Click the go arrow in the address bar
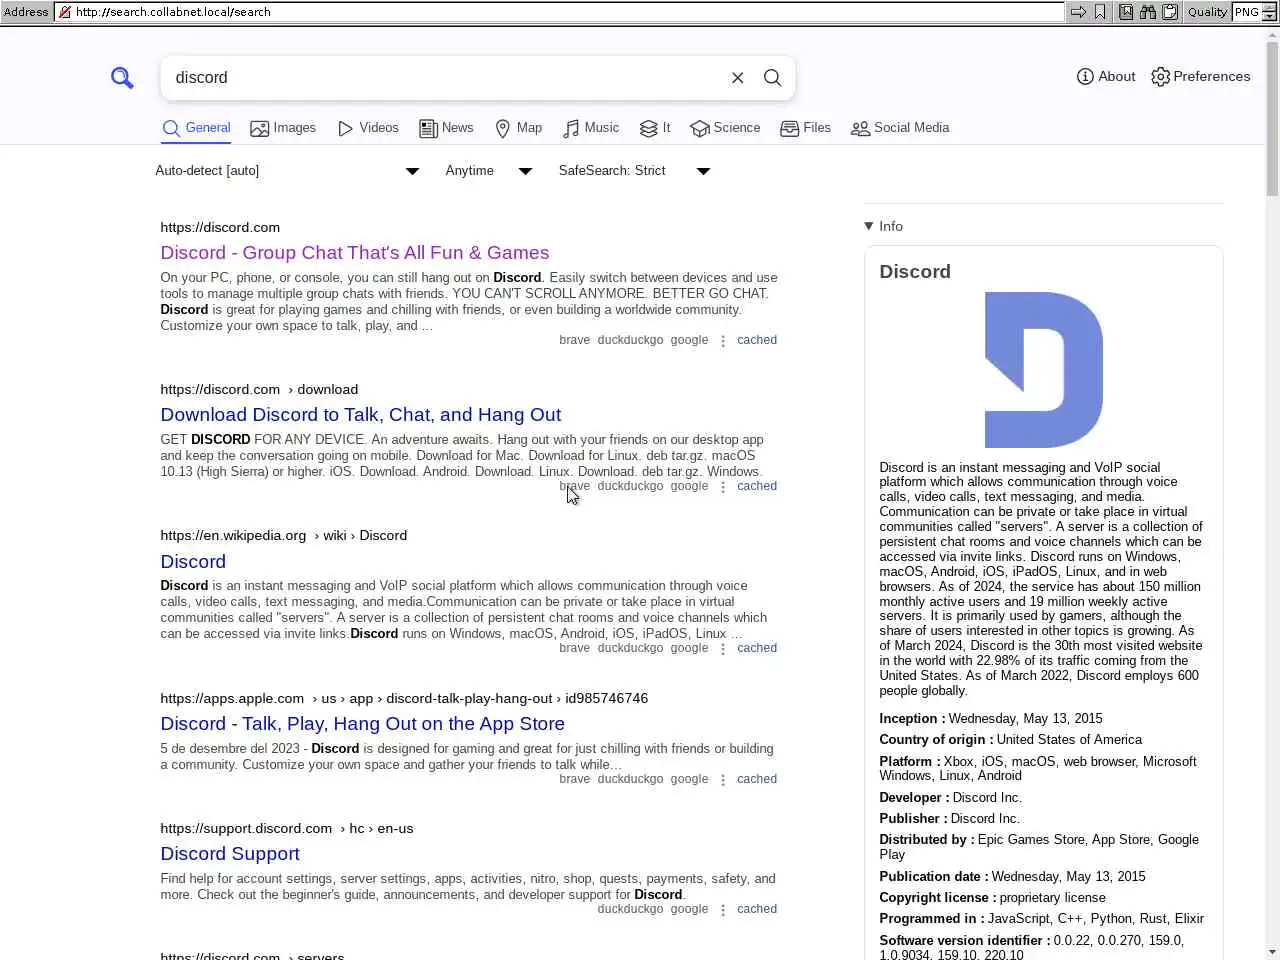Image resolution: width=1280 pixels, height=960 pixels. click(1078, 12)
